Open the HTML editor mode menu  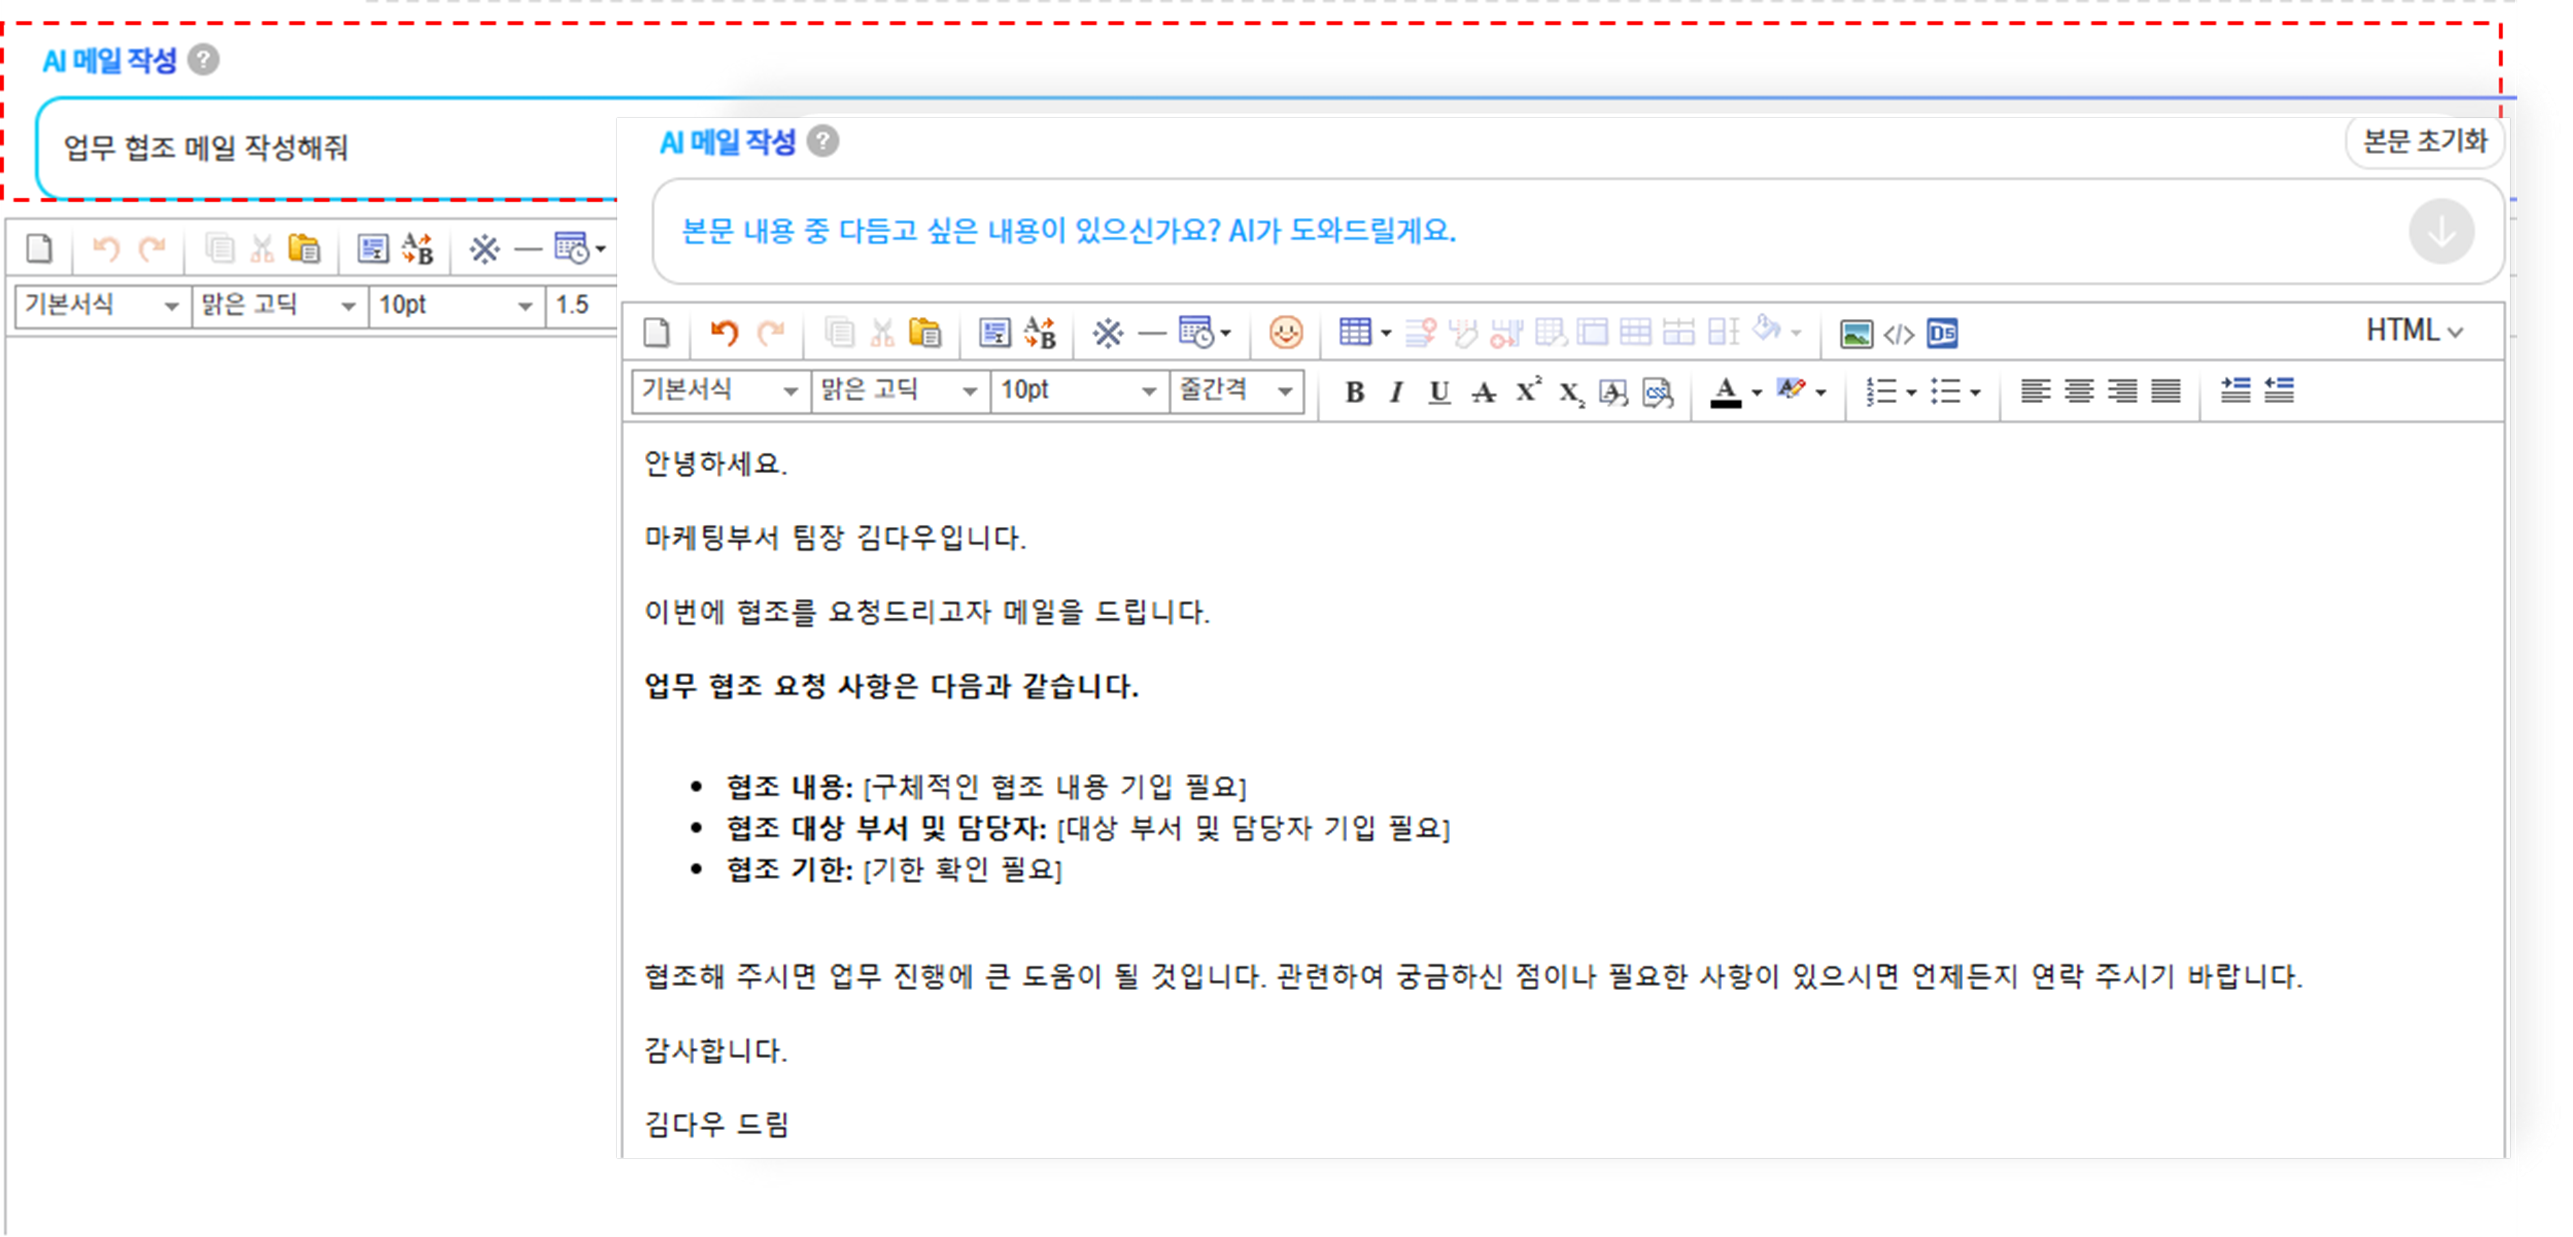pos(2413,331)
